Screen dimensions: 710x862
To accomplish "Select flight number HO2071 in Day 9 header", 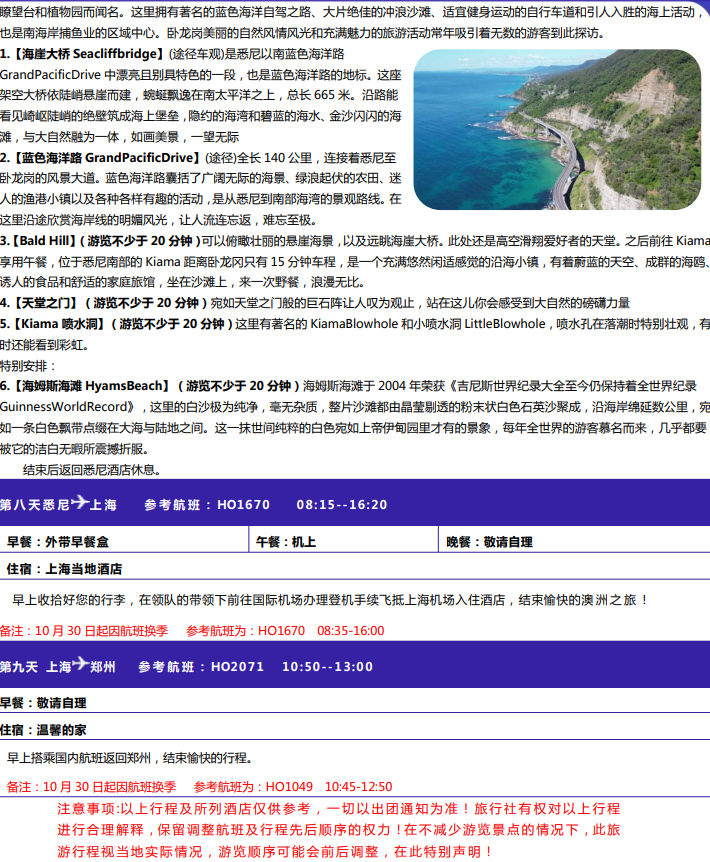I will click(237, 666).
